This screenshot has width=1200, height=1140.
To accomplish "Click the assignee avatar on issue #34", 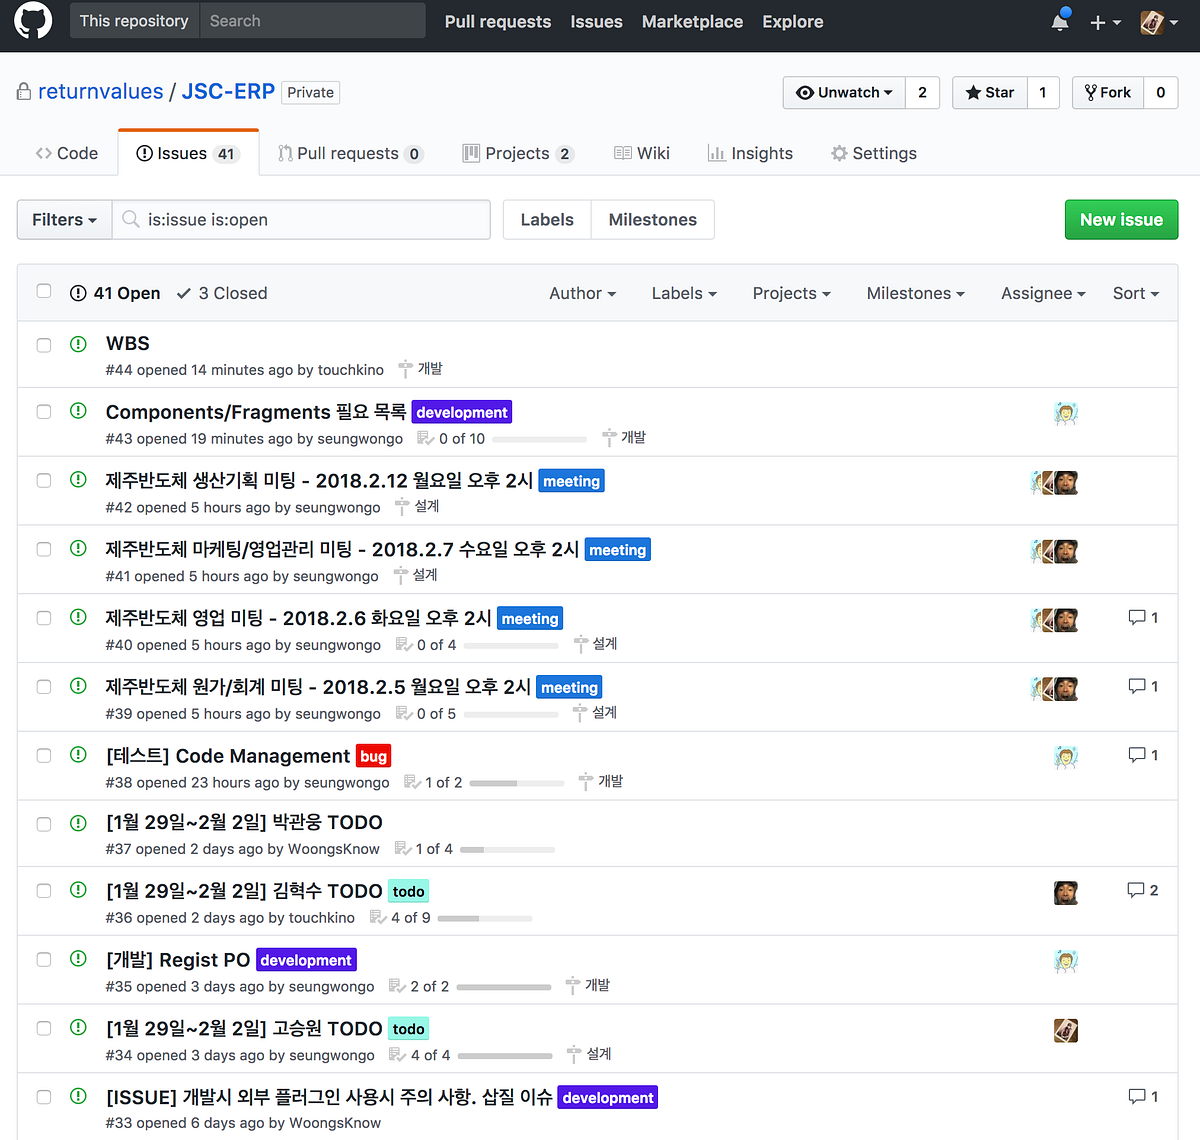I will [1065, 1029].
